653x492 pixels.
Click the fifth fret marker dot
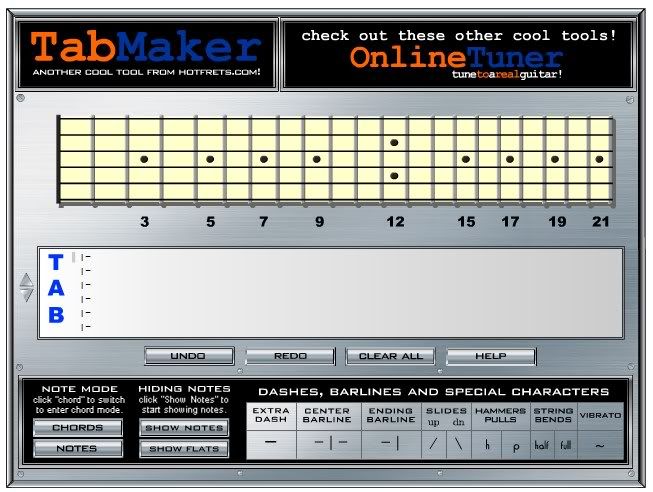click(x=210, y=159)
